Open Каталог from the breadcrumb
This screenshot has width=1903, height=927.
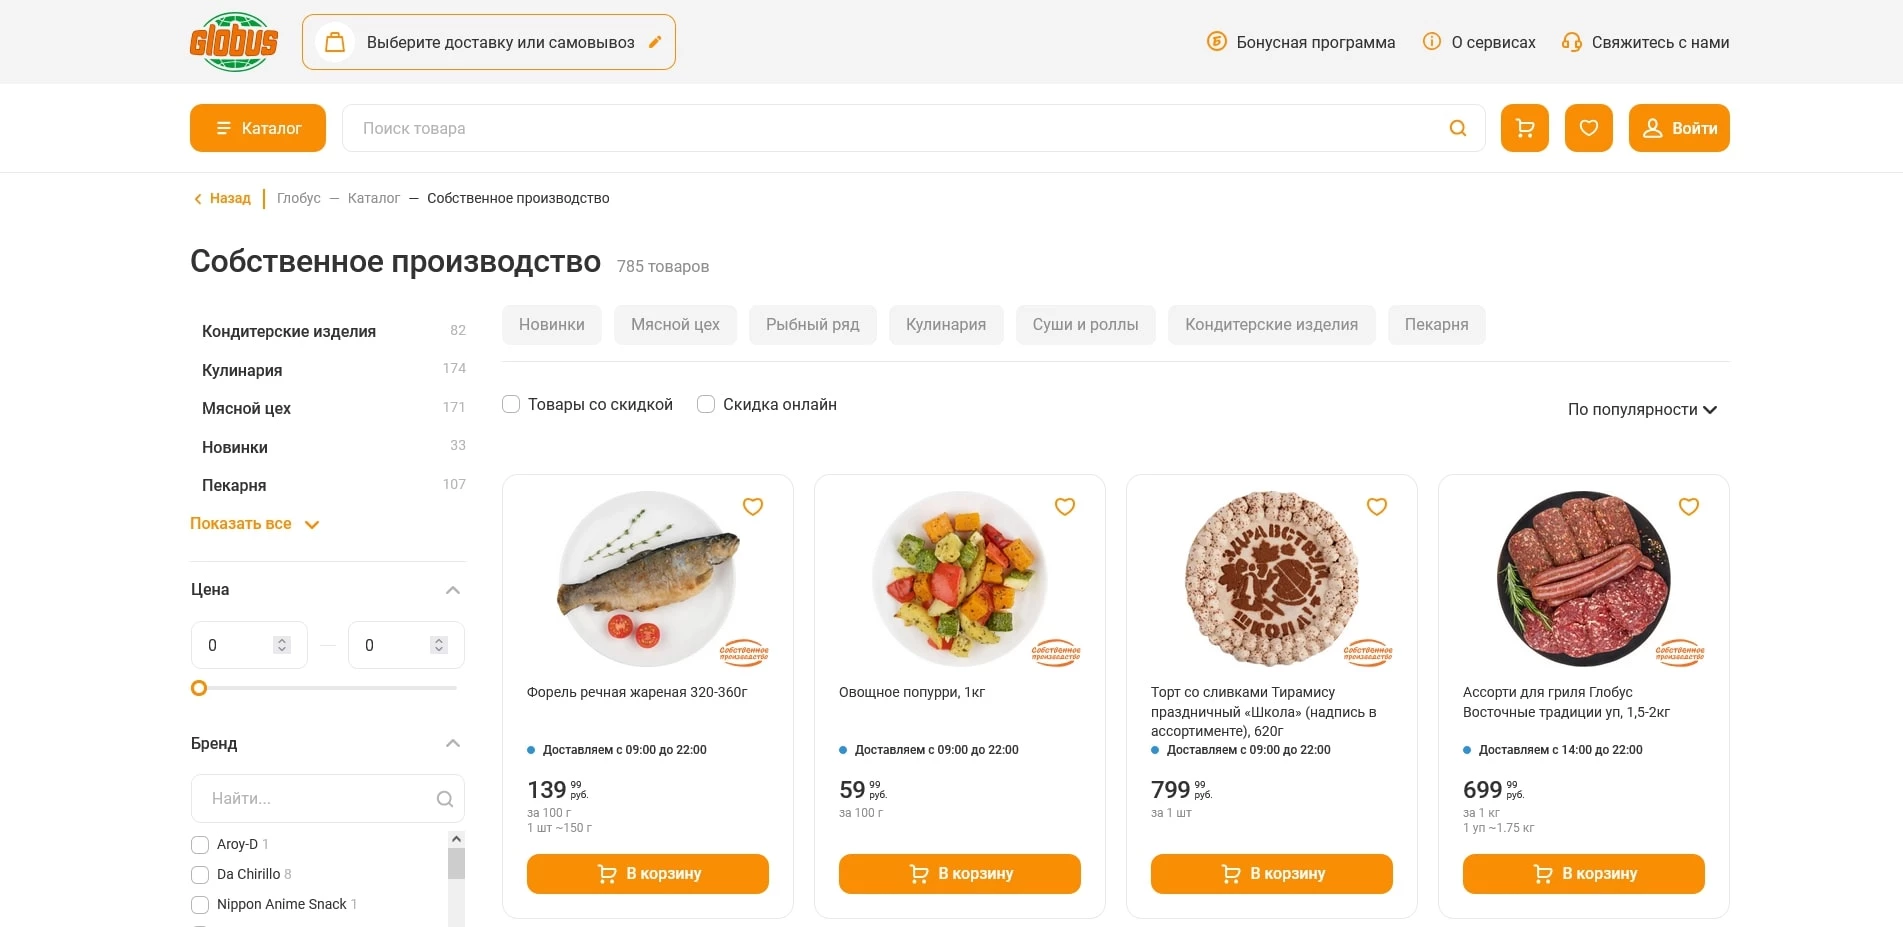coord(374,198)
